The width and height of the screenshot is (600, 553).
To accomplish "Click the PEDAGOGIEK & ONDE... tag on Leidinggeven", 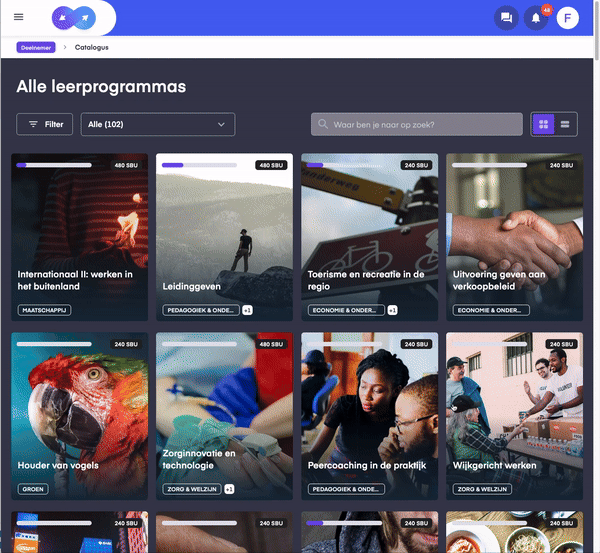I will pyautogui.click(x=201, y=310).
